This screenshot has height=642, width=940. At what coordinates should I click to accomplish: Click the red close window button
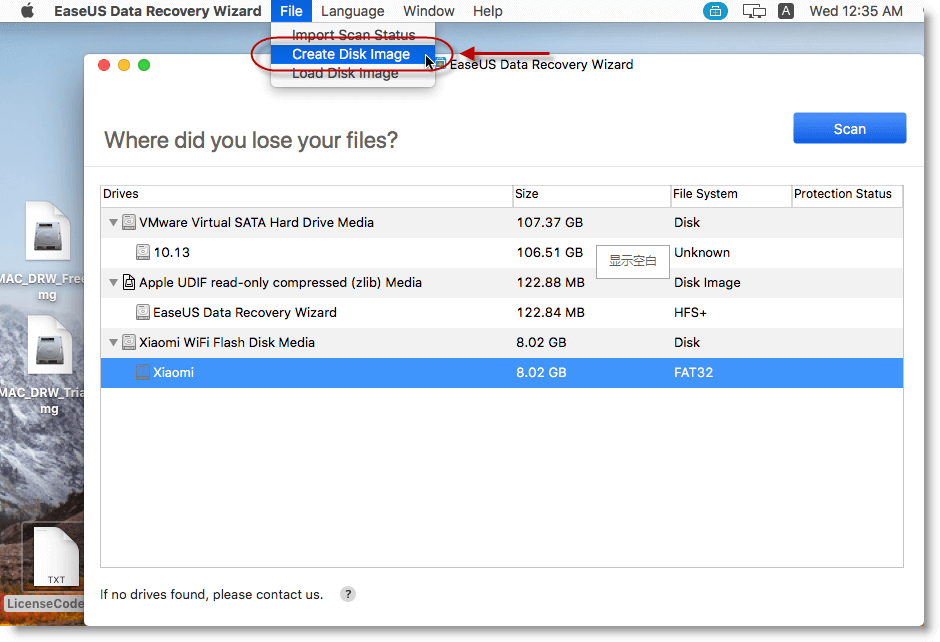[104, 65]
